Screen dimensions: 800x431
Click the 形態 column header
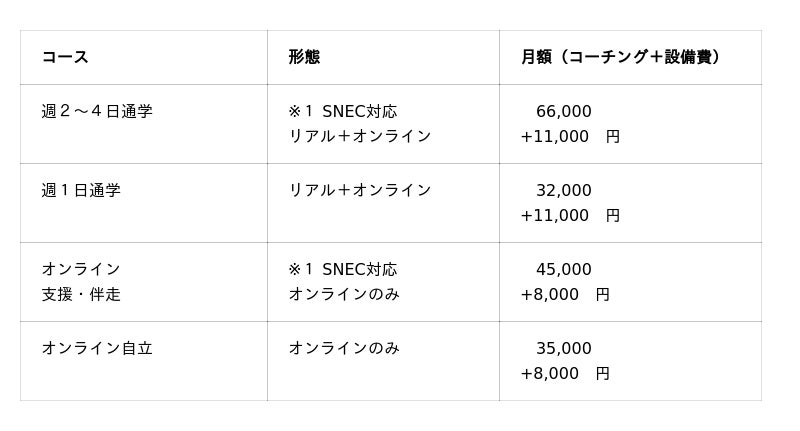coord(304,57)
